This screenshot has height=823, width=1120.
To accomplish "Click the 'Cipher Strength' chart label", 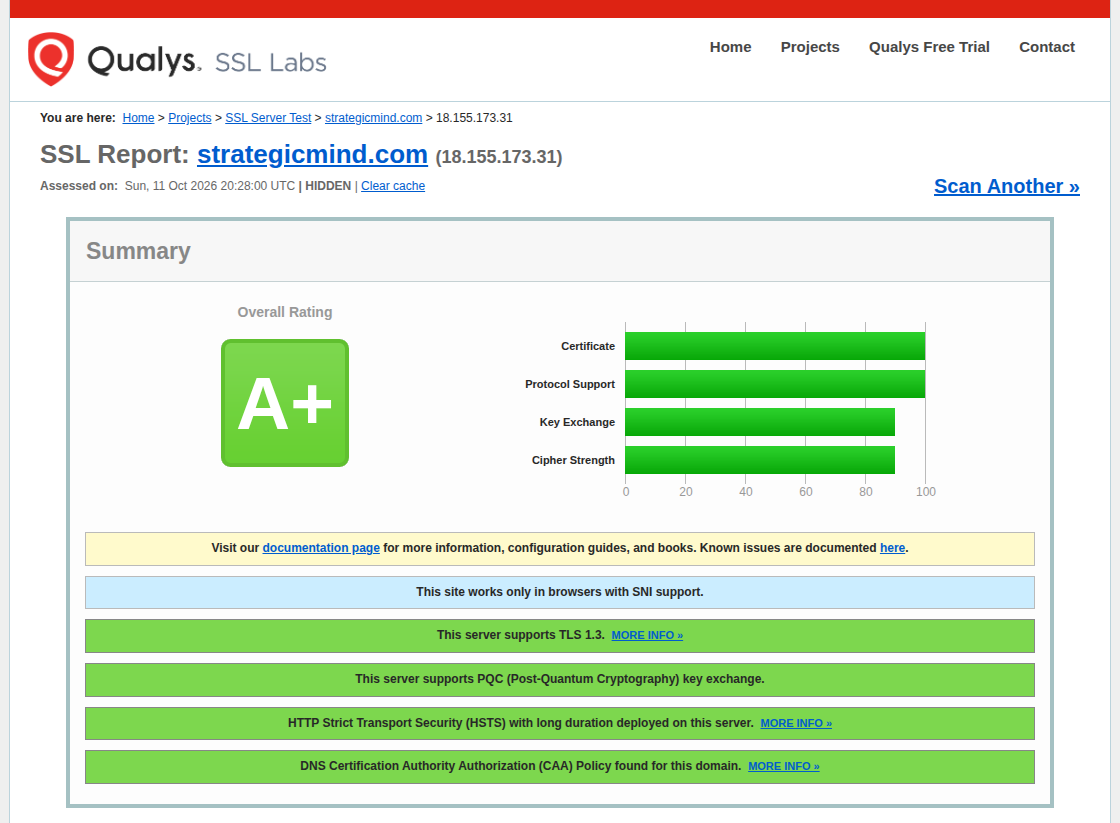I will click(573, 459).
